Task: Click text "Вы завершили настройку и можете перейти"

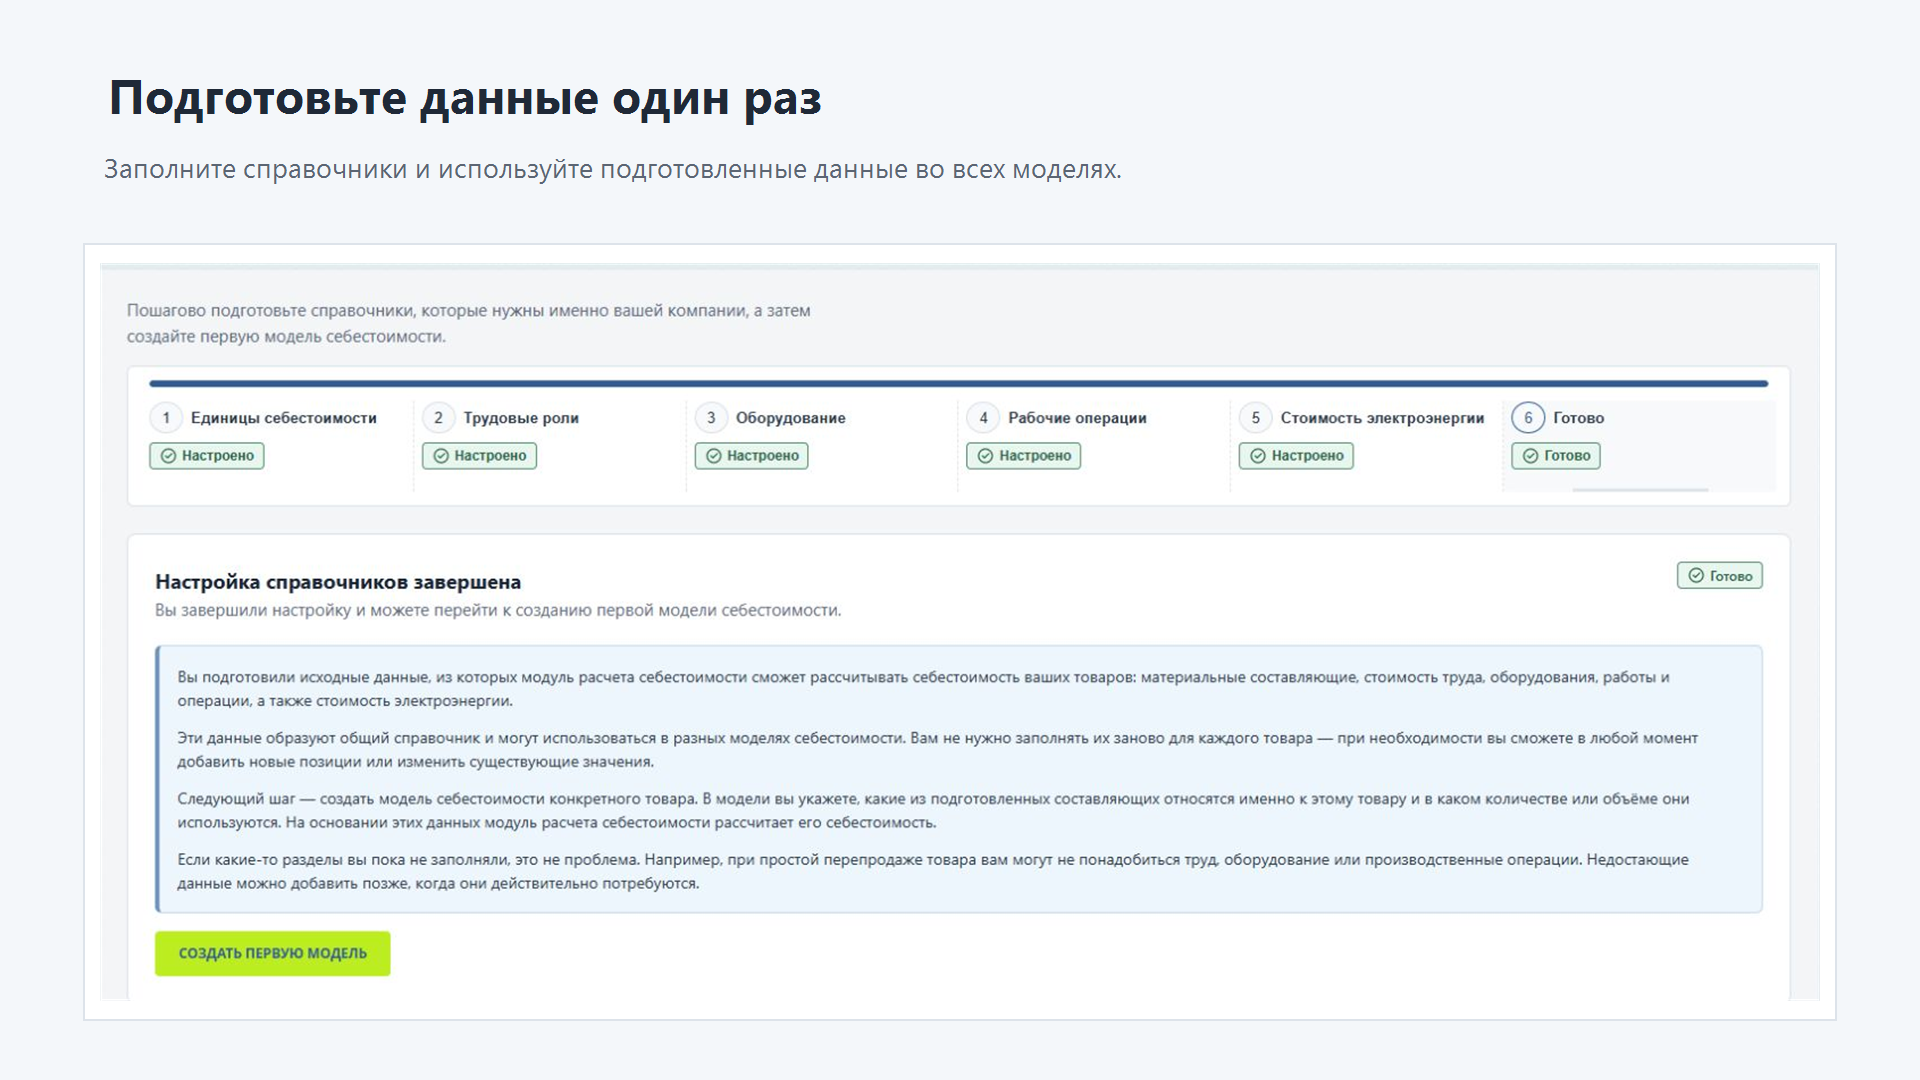Action: tap(498, 611)
